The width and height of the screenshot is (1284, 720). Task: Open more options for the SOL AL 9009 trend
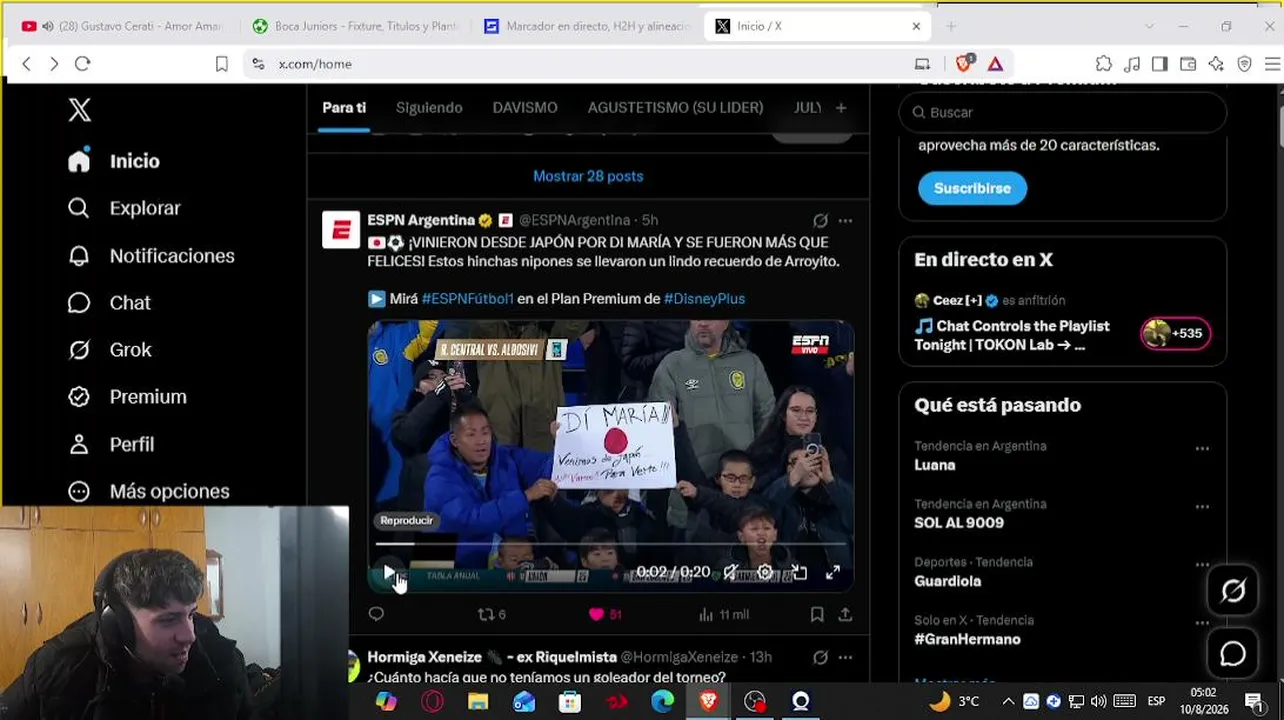pos(1202,506)
